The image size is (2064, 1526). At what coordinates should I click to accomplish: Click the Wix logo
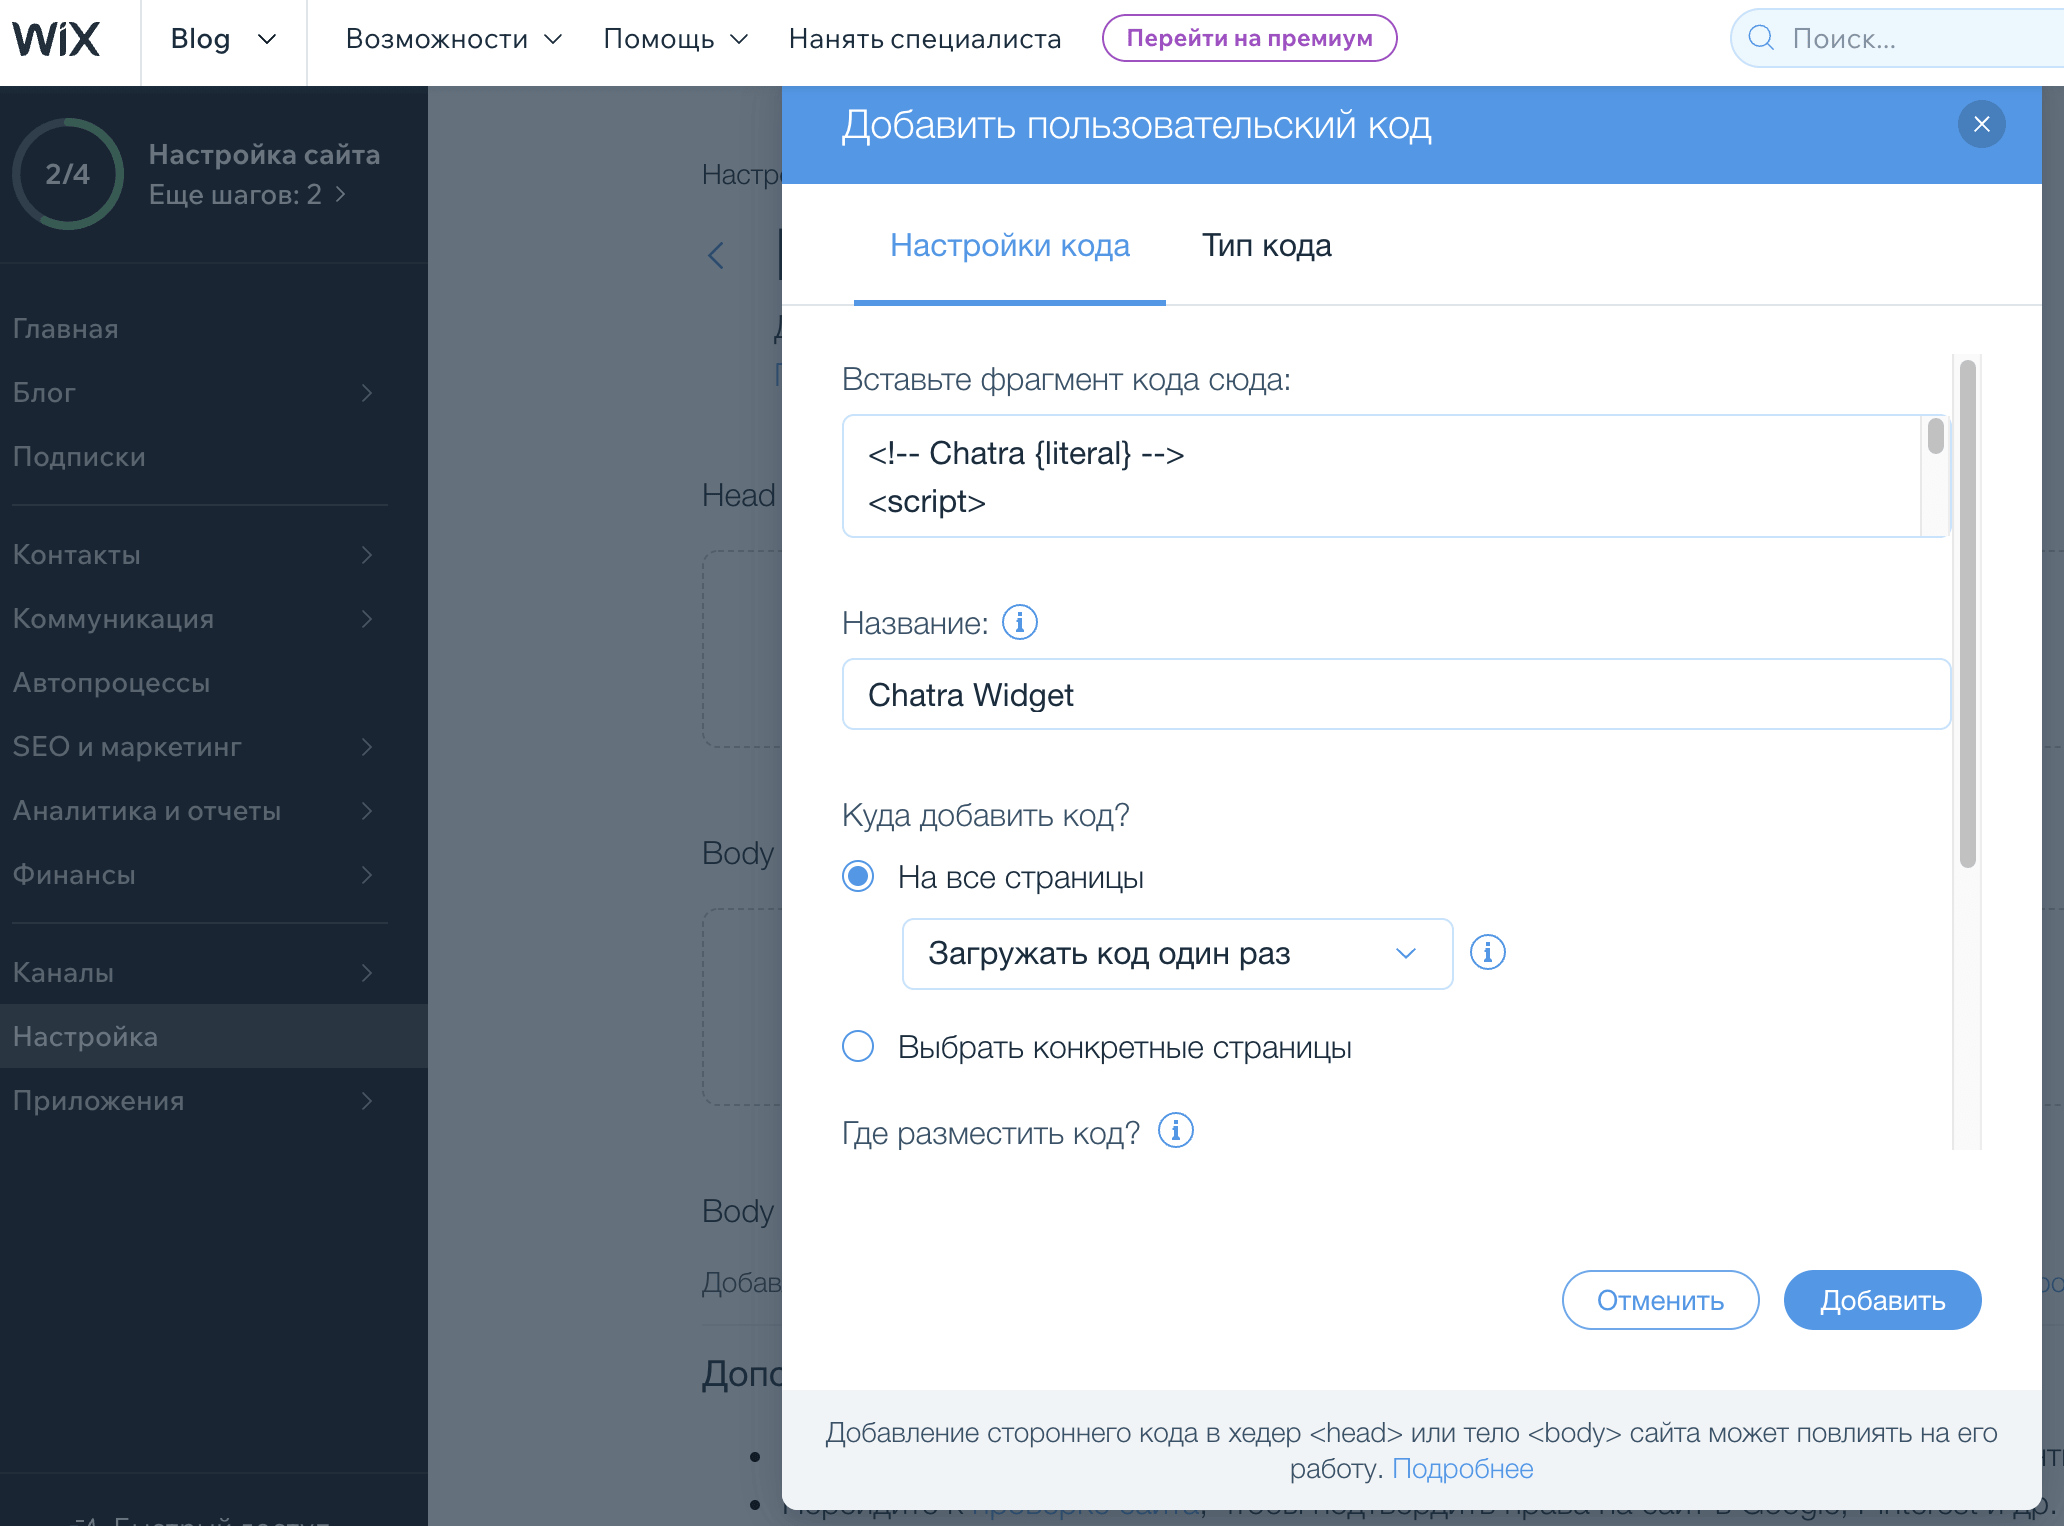56,40
